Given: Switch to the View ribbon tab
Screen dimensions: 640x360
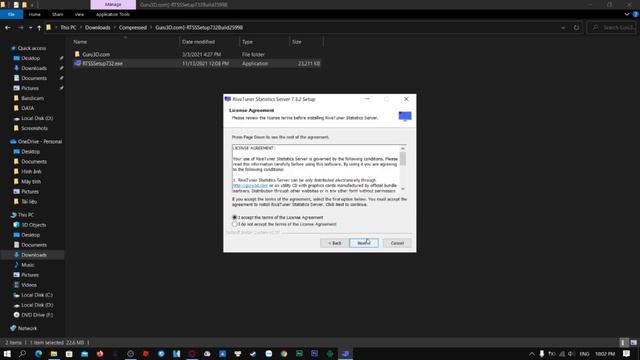Looking at the screenshot, I should click(79, 14).
